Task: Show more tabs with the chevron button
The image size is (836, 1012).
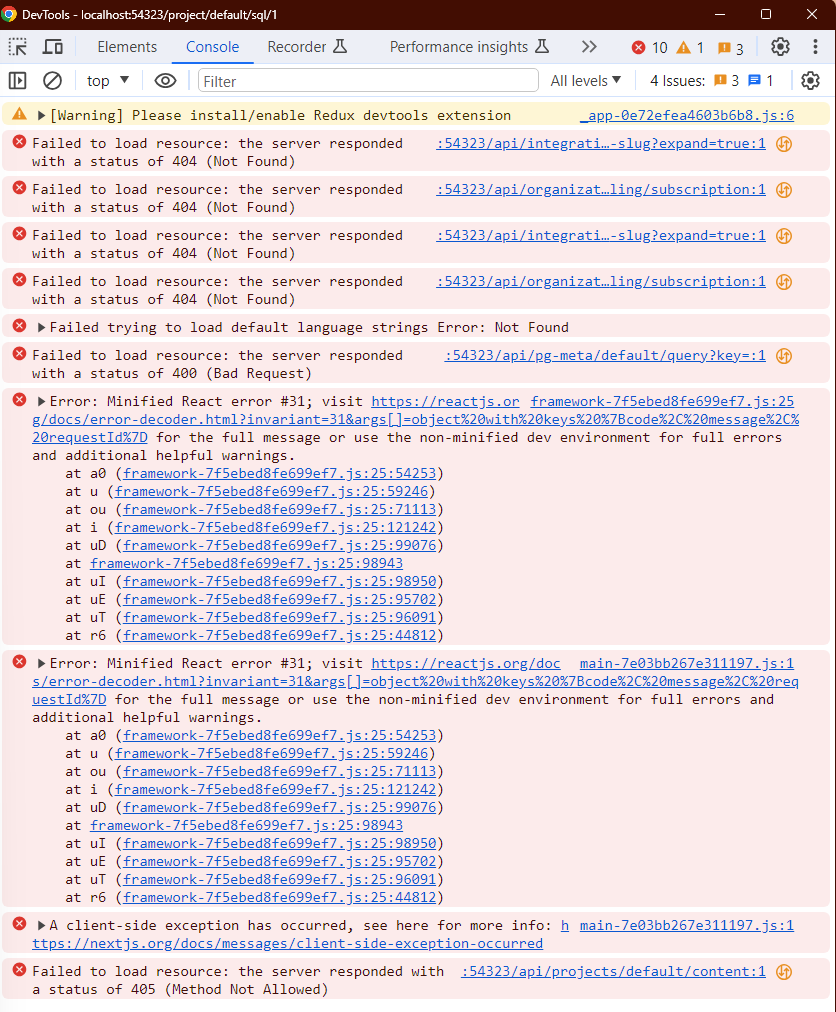Action: pos(589,47)
